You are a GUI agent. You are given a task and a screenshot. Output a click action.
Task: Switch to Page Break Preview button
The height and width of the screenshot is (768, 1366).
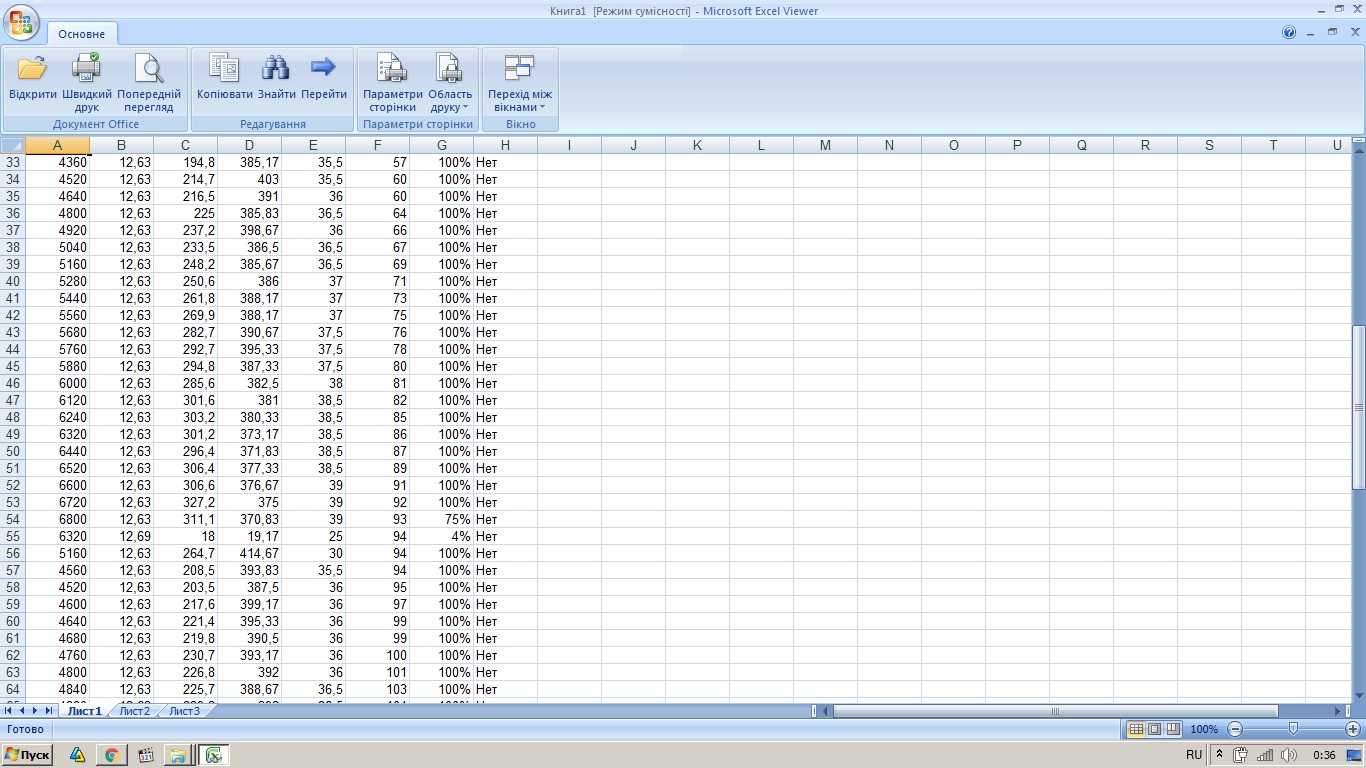(1173, 730)
